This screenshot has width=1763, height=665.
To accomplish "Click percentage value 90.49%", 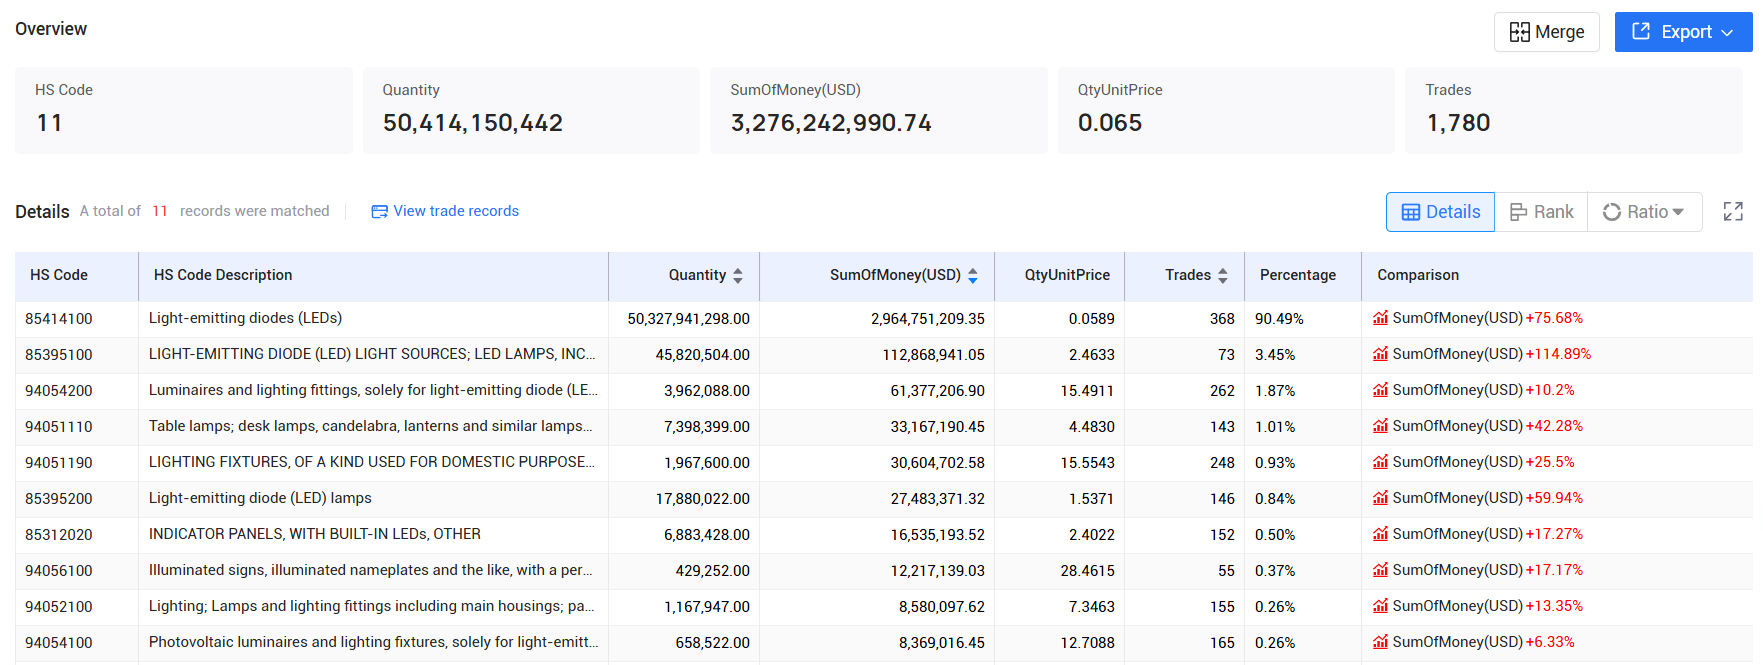I will 1279,319.
